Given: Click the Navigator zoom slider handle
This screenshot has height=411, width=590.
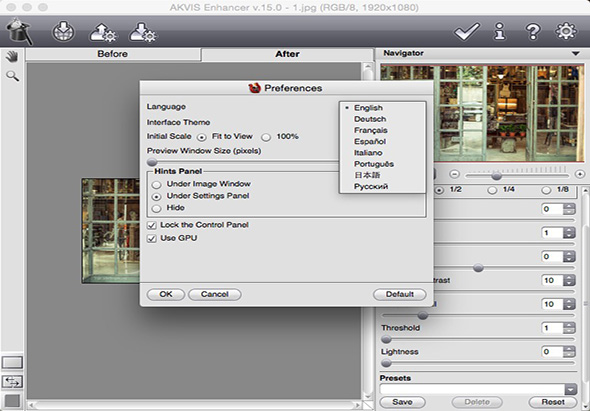Looking at the screenshot, I should [x=497, y=175].
